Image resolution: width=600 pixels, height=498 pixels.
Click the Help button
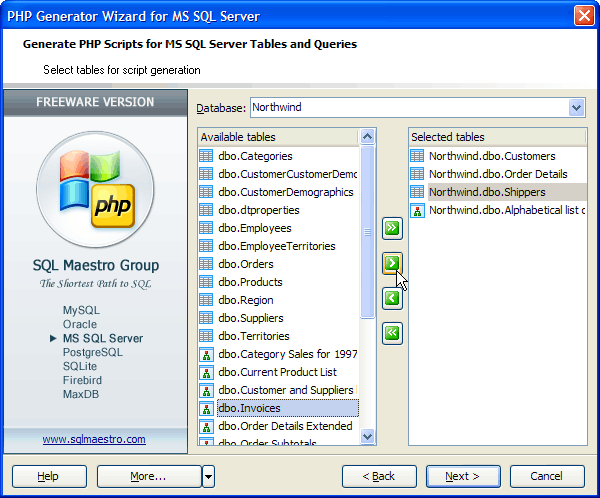coord(49,477)
